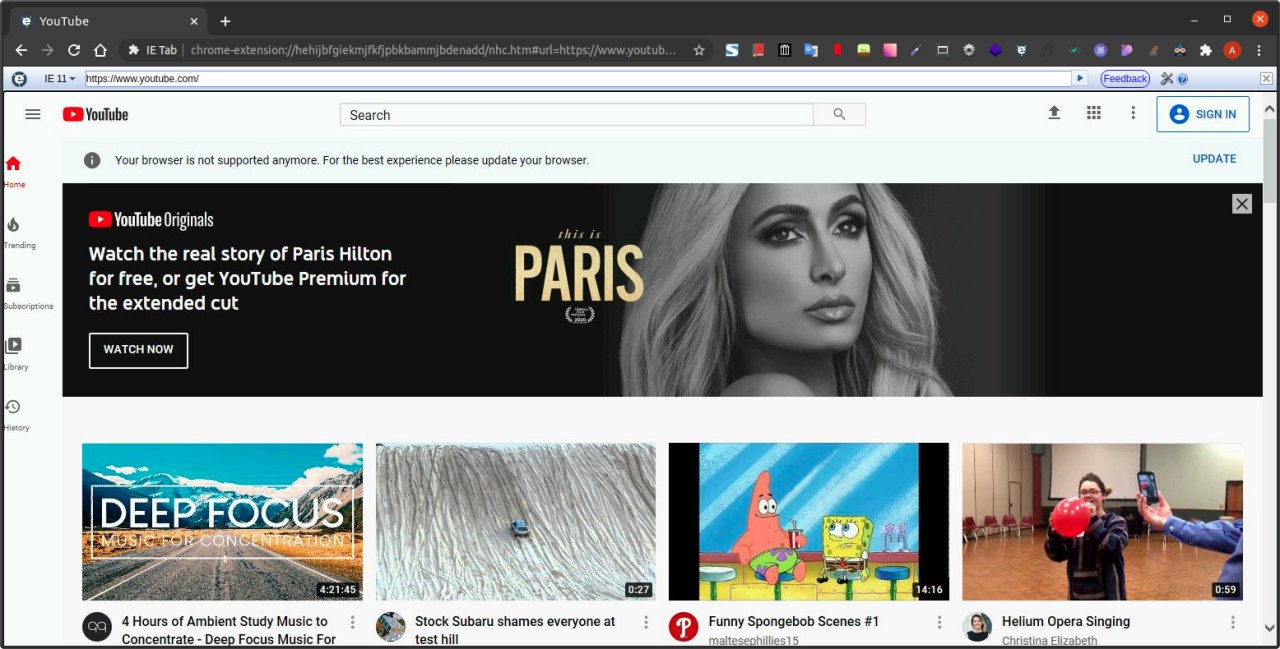Open the YouTube apps grid
This screenshot has width=1280, height=649.
(1094, 114)
